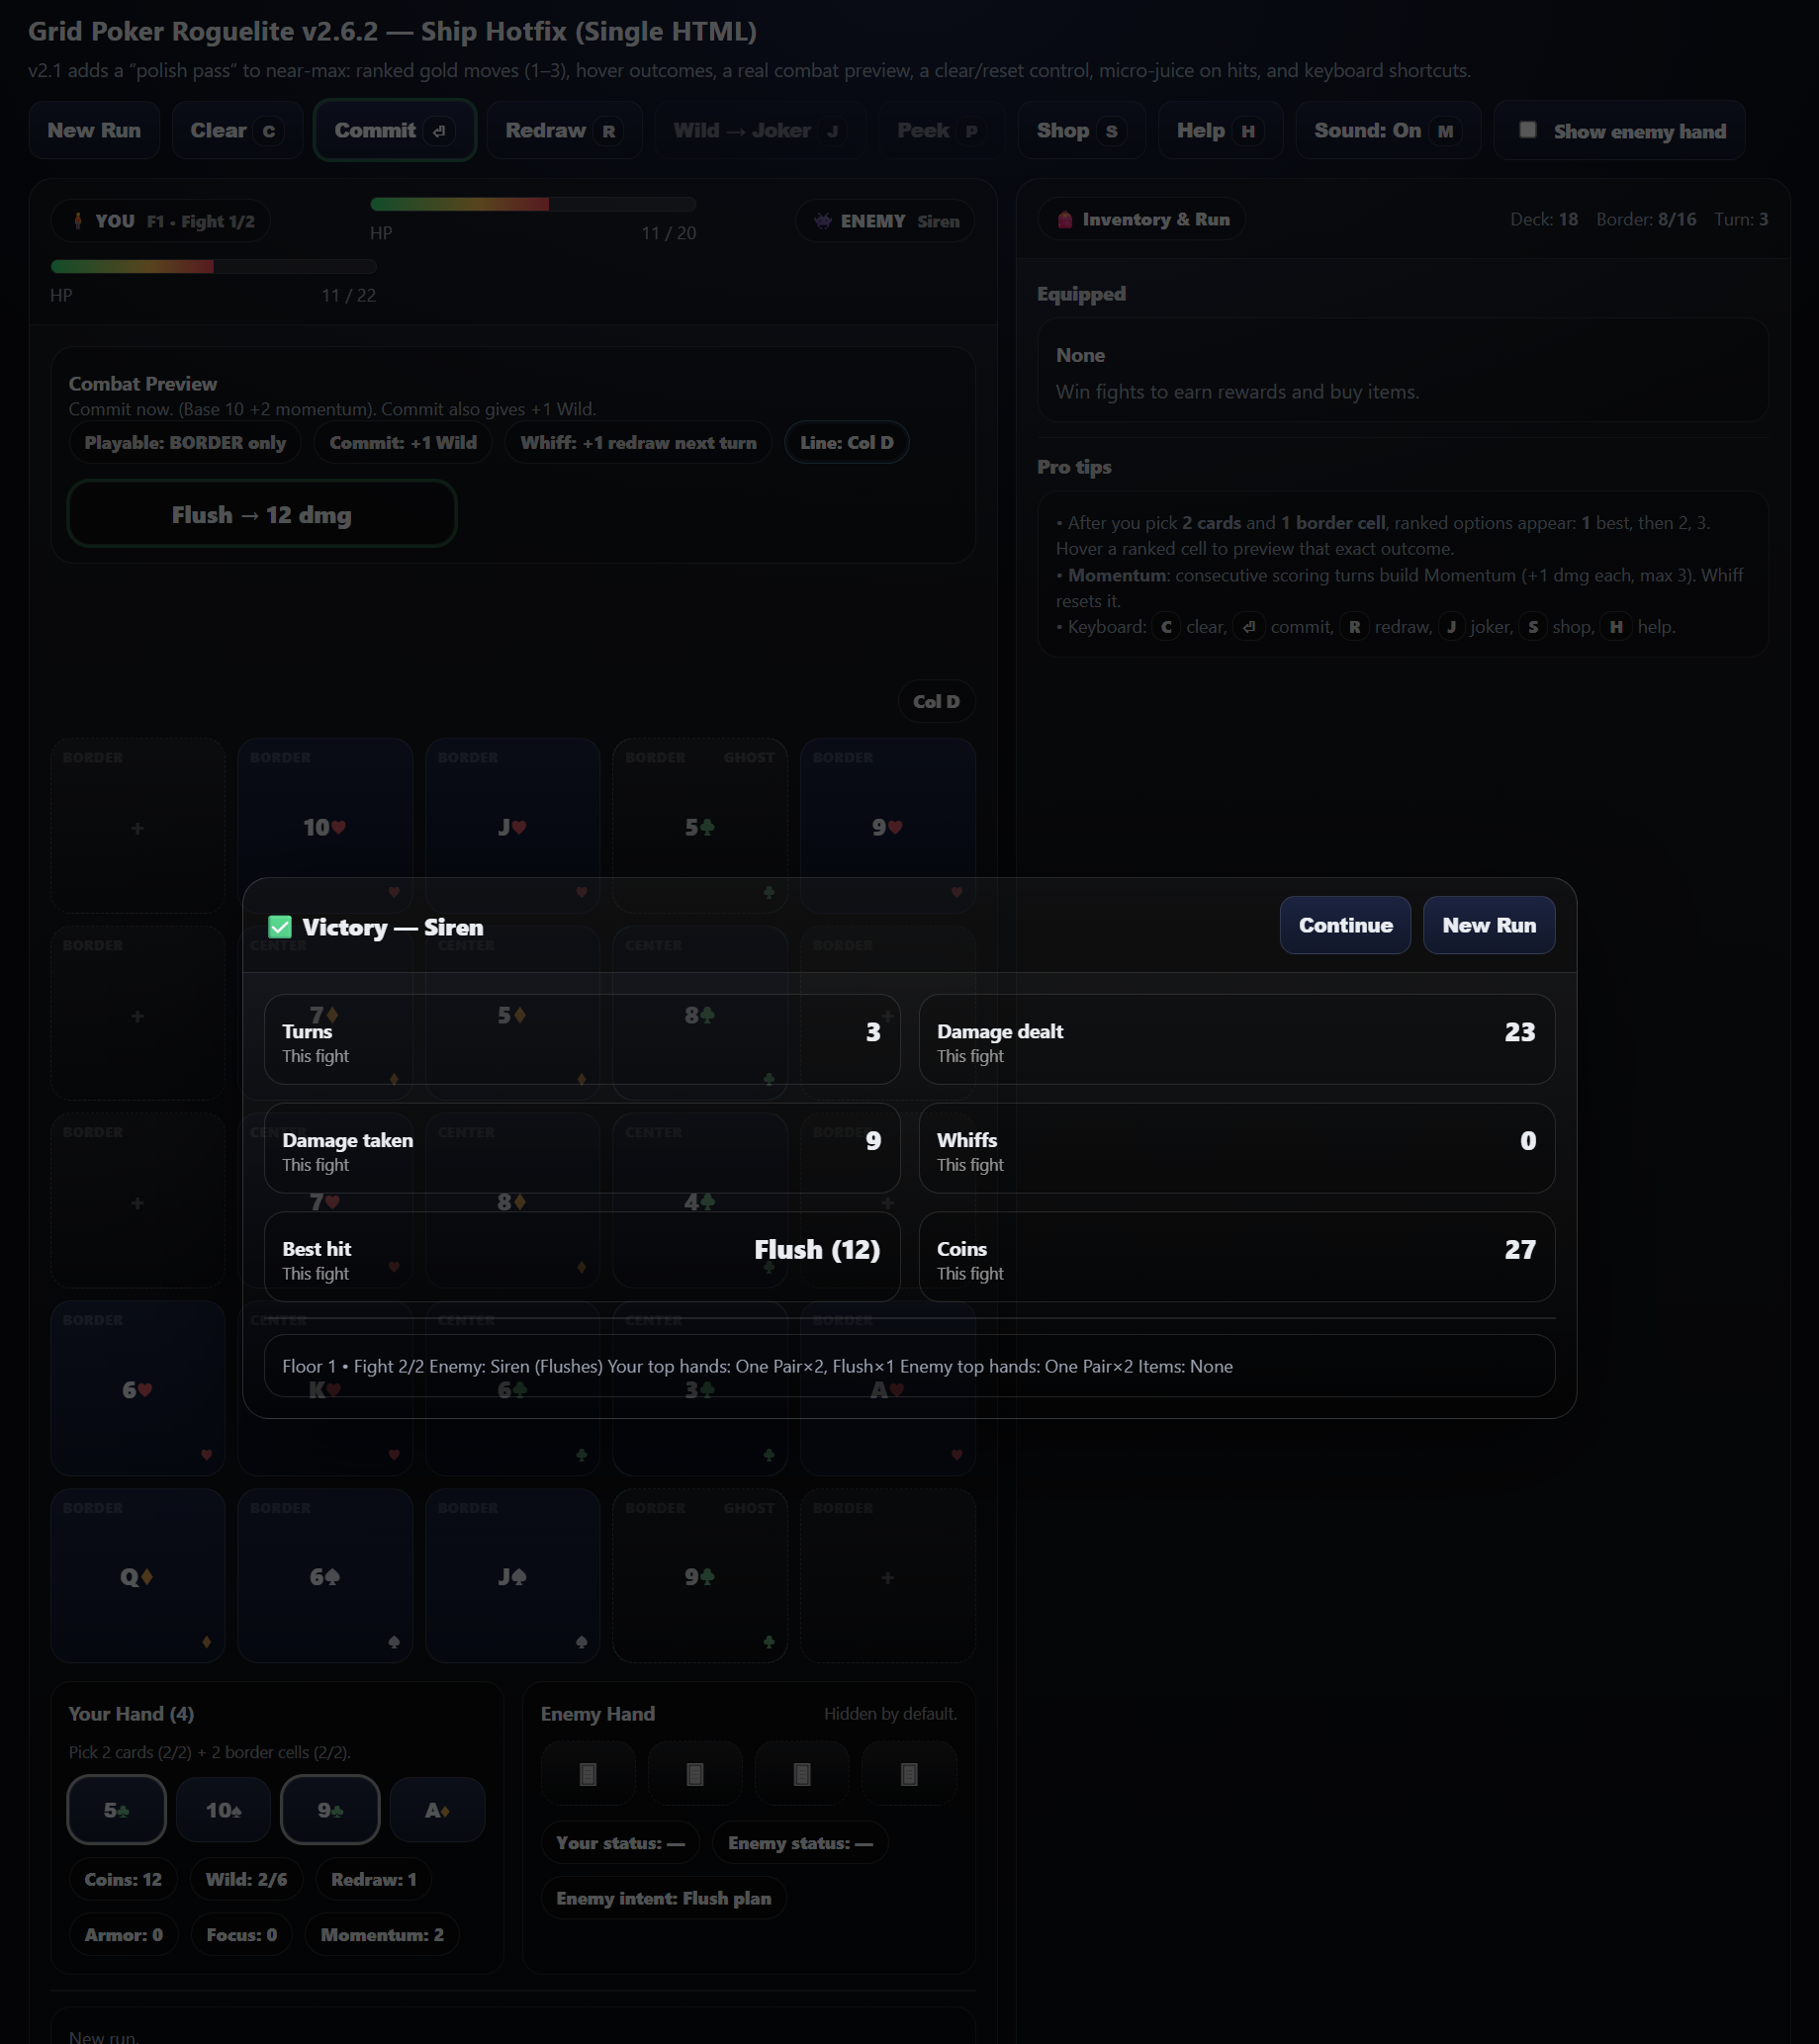Click the enemy Siren monster icon
Viewport: 1819px width, 2044px height.
click(x=822, y=221)
